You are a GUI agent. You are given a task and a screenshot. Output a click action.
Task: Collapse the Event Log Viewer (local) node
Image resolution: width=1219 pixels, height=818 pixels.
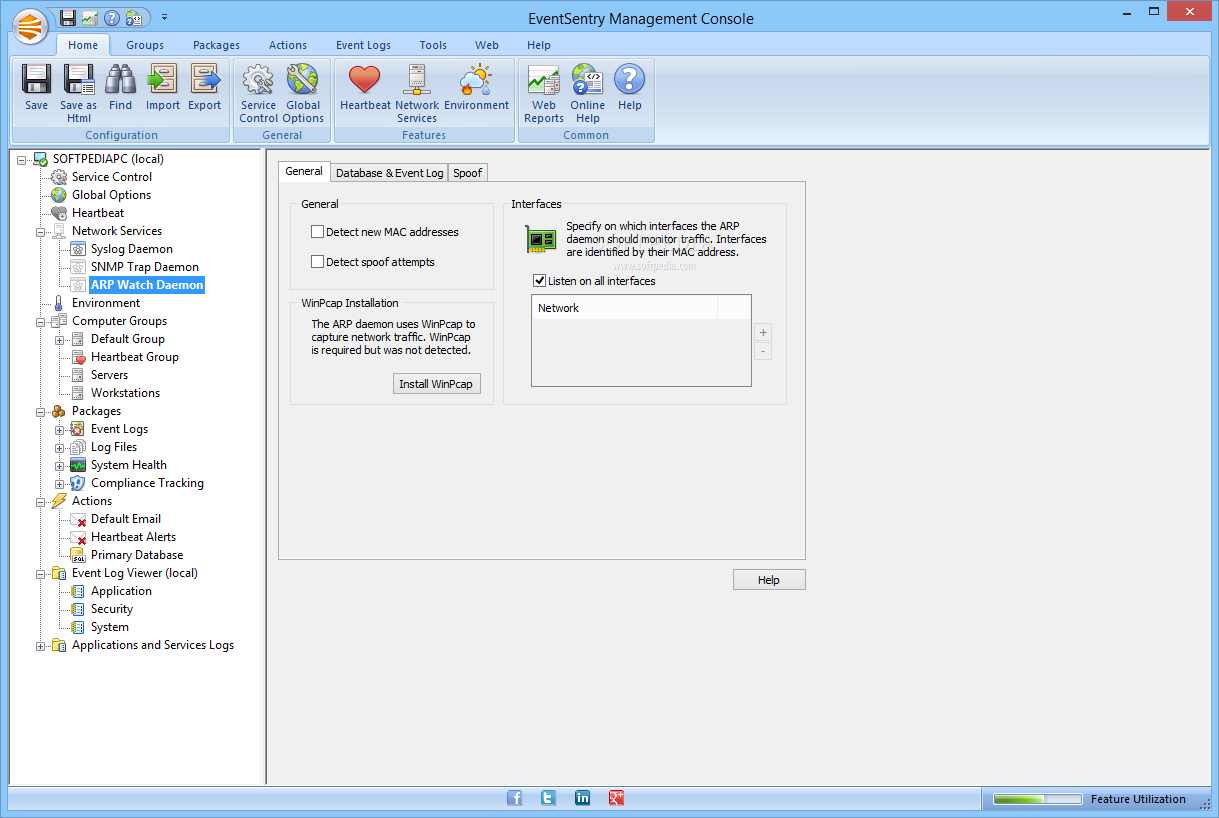[x=41, y=573]
